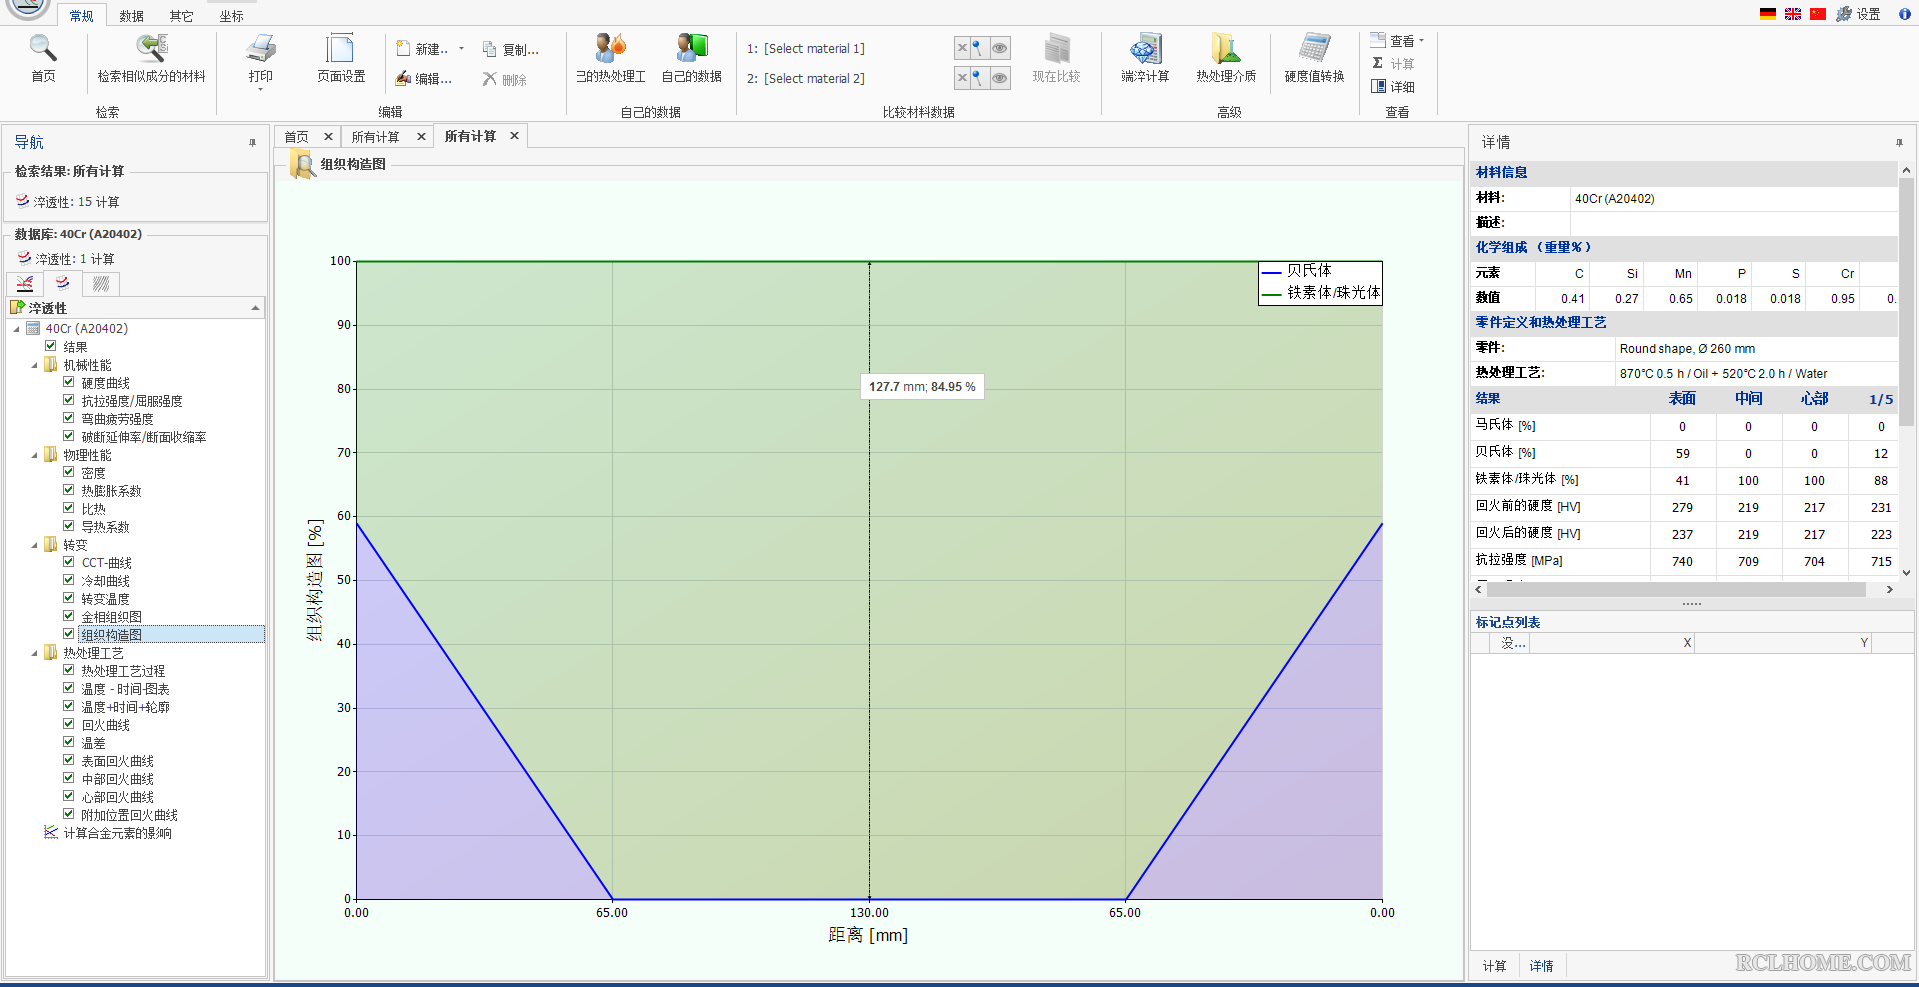Click the 删除 delete button
The height and width of the screenshot is (987, 1919).
coord(505,80)
